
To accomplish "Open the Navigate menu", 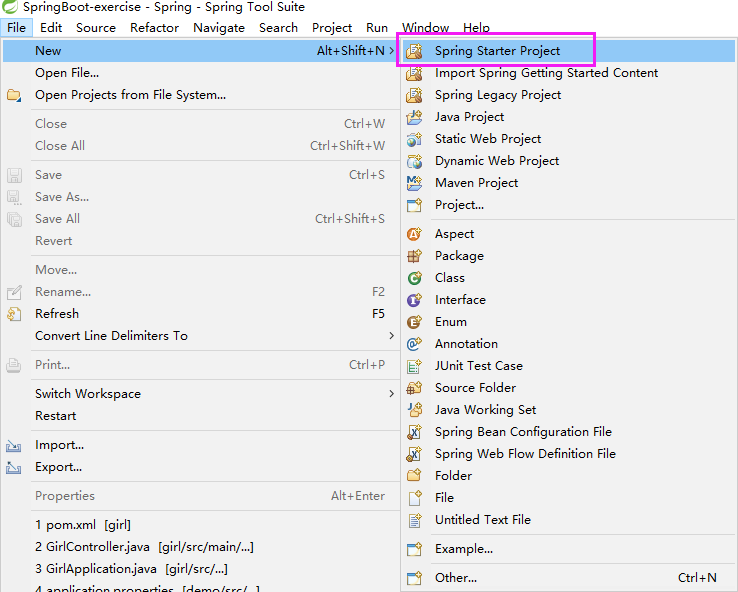I will click(219, 28).
